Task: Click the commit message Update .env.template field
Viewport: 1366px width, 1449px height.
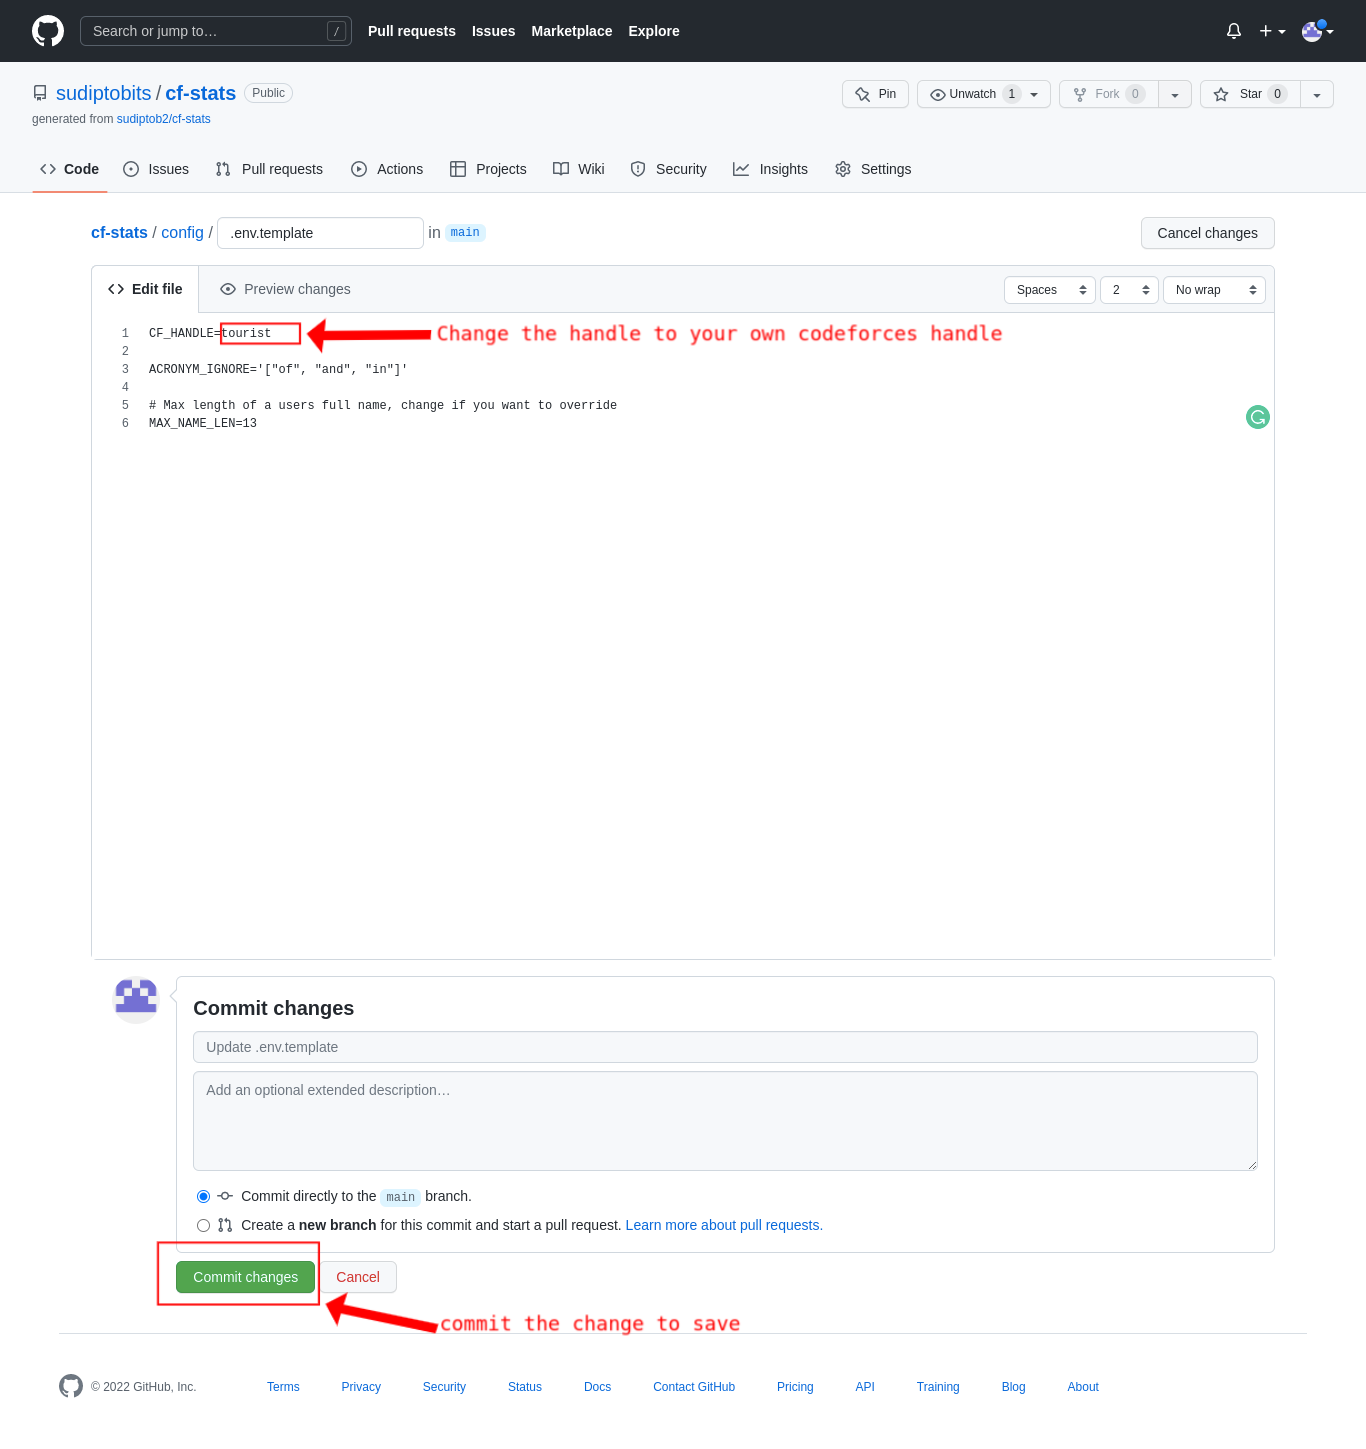Action: tap(725, 1047)
